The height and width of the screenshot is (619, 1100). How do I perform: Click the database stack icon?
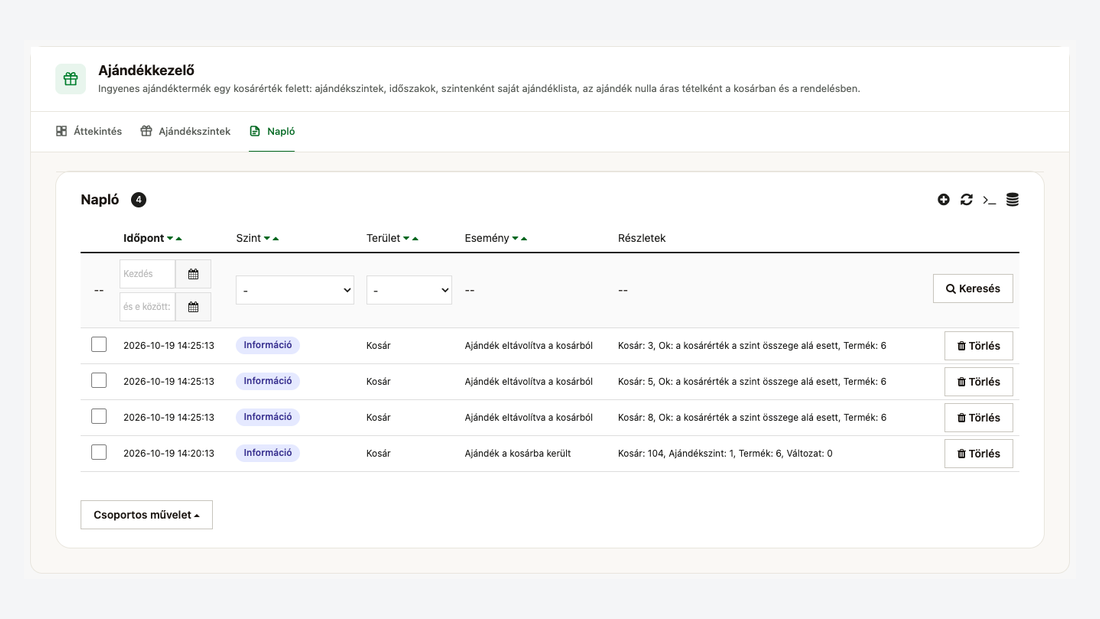[x=1012, y=200]
